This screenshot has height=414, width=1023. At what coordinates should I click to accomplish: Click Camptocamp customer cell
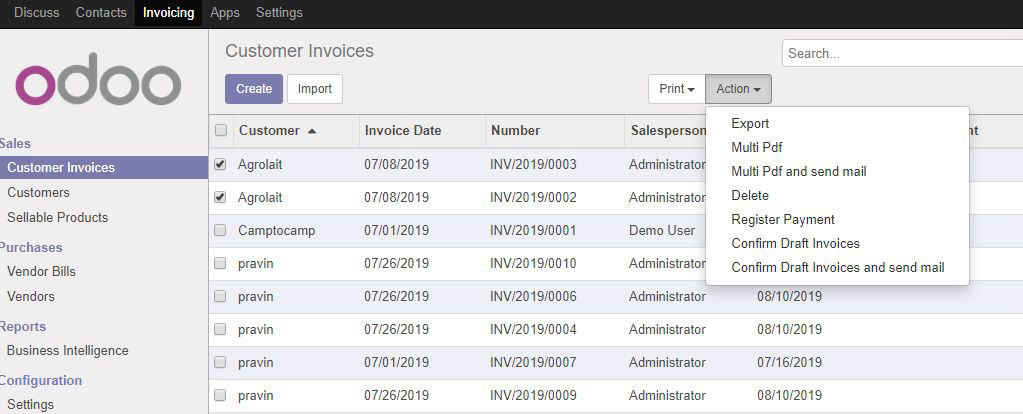[x=277, y=230]
